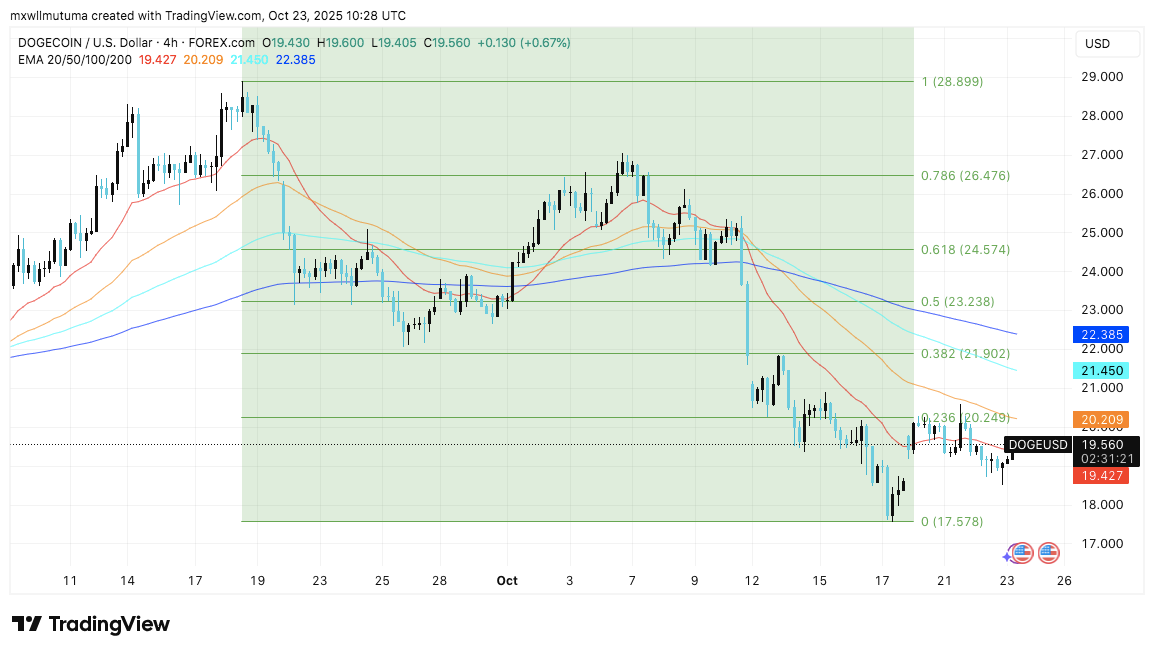Click the TradingView logo at bottom left

[91, 624]
